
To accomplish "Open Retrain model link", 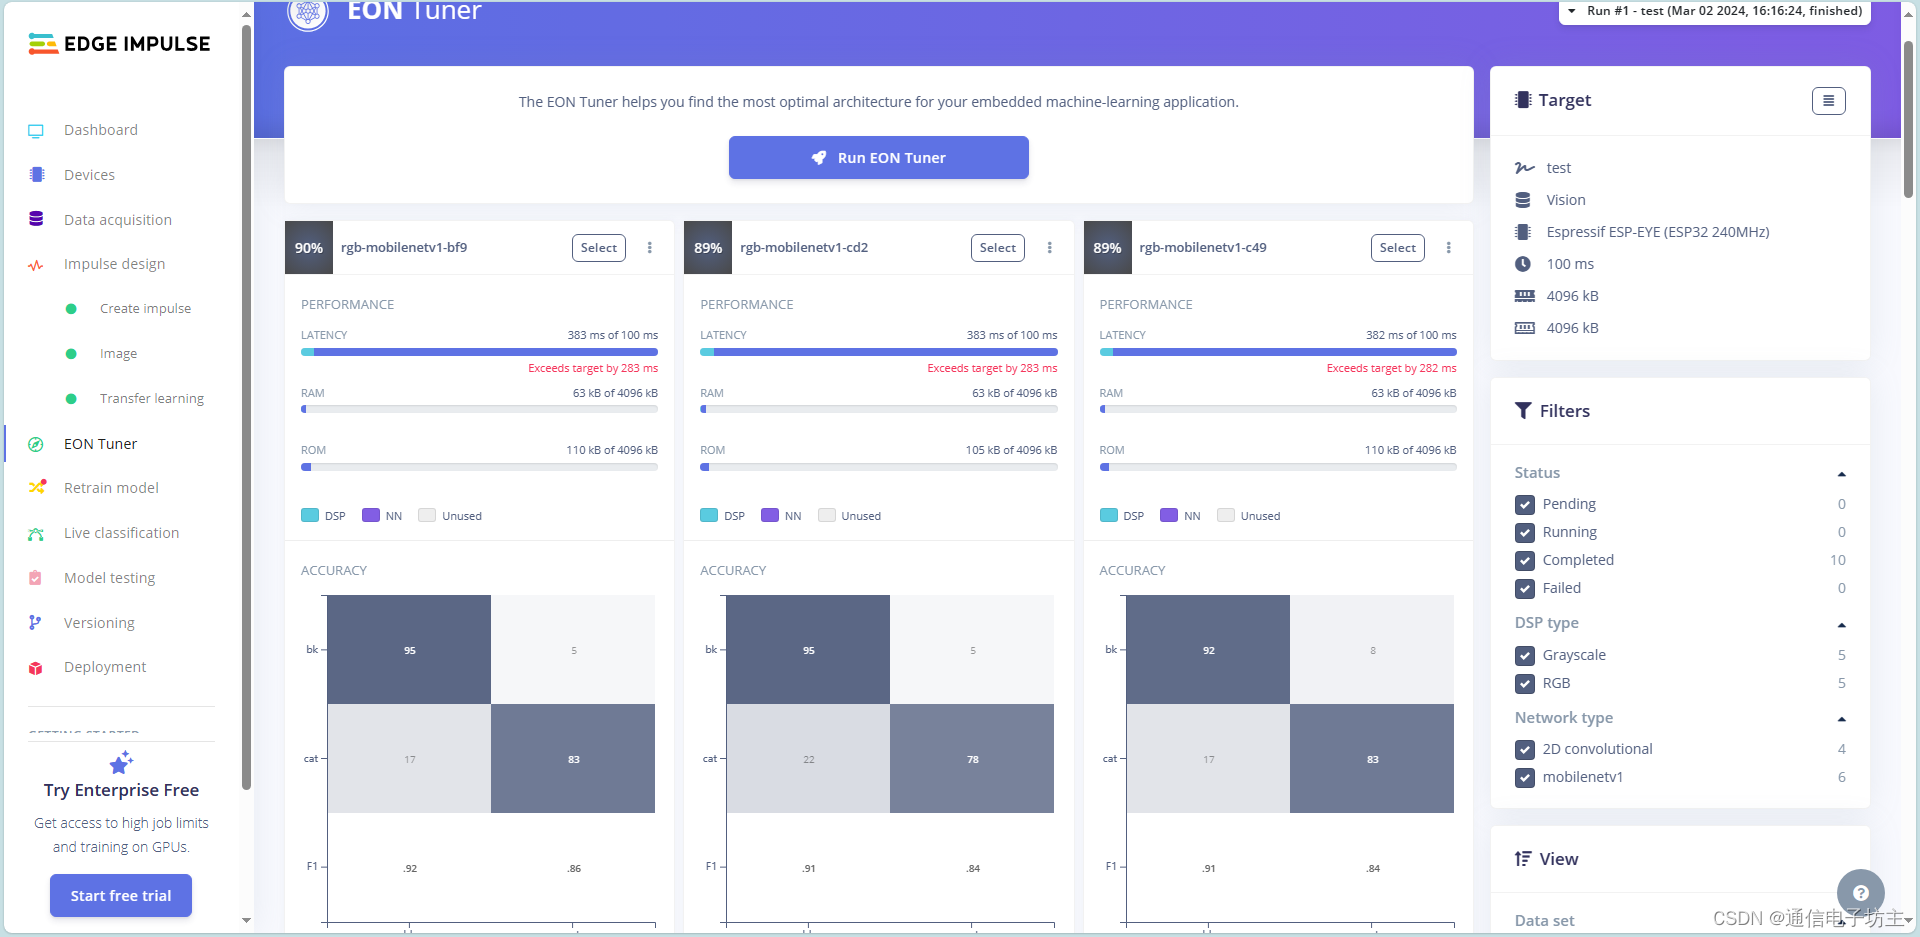I will (x=111, y=488).
